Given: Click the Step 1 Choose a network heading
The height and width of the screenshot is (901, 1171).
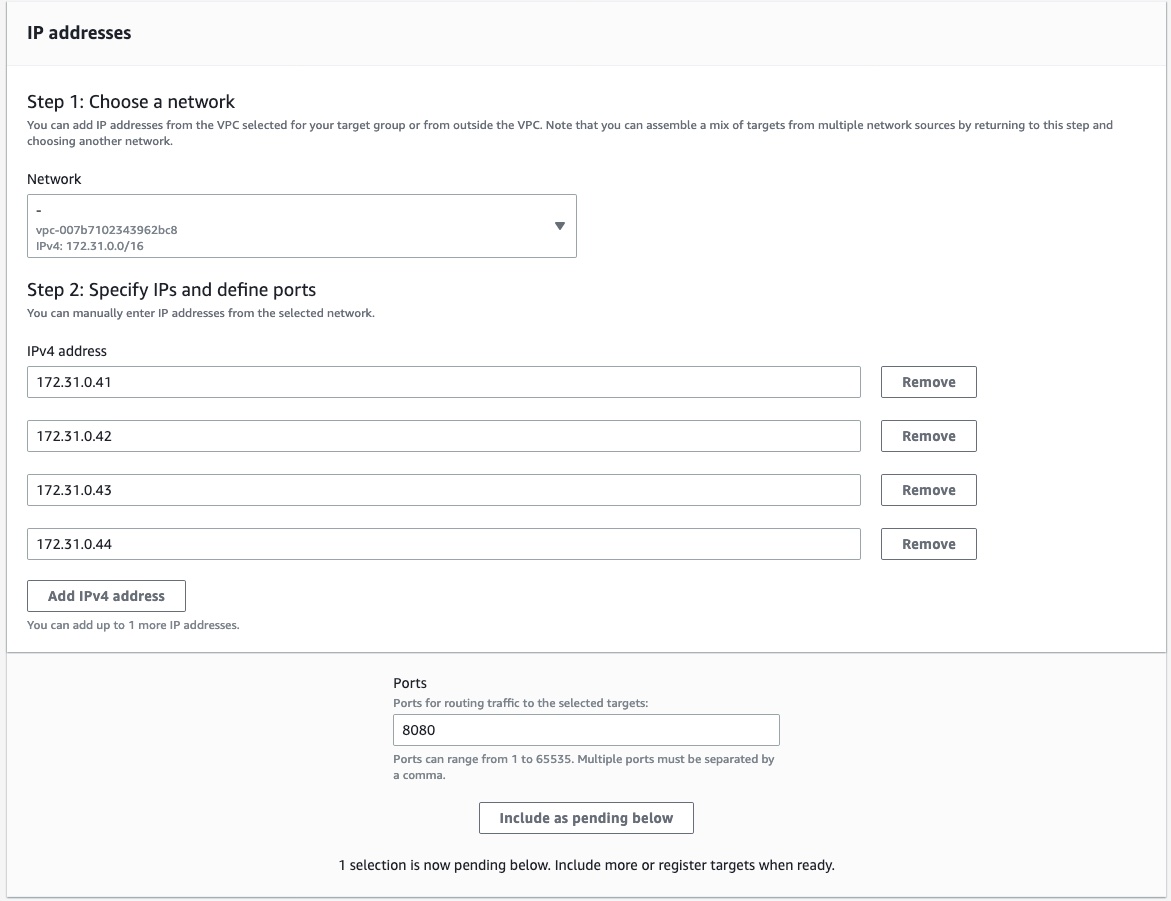Looking at the screenshot, I should click(130, 101).
